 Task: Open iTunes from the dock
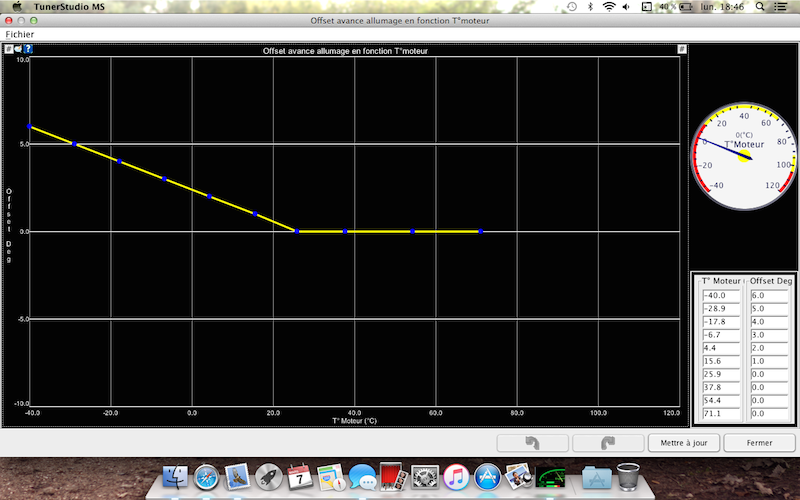click(x=456, y=478)
